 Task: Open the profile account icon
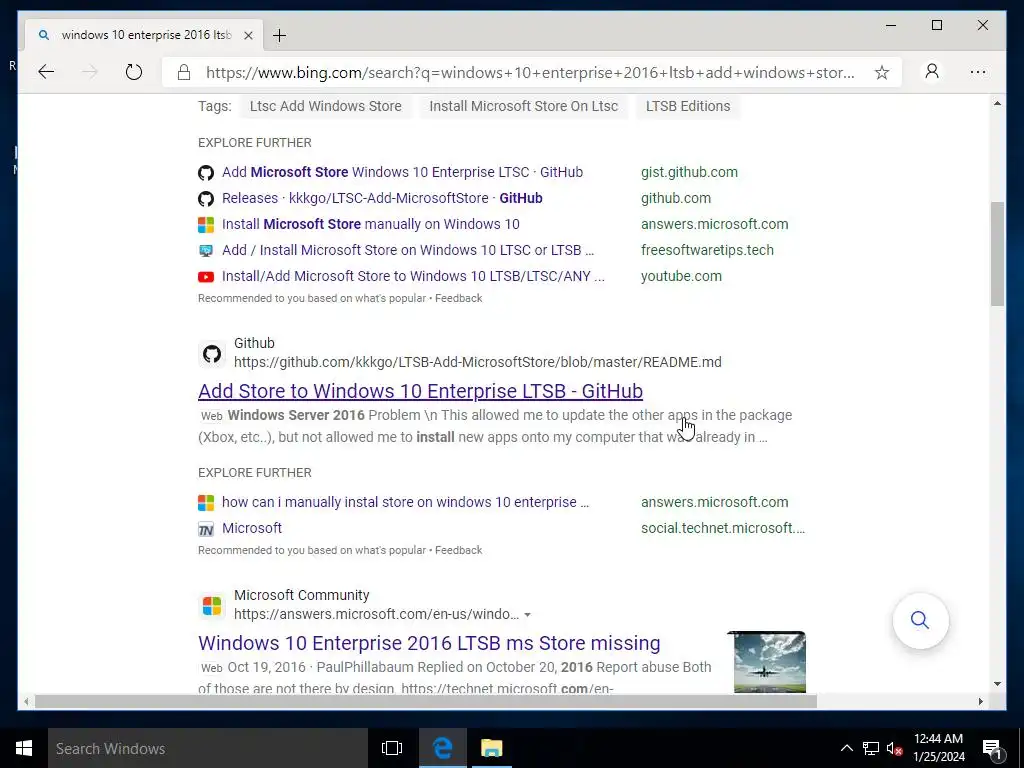932,71
